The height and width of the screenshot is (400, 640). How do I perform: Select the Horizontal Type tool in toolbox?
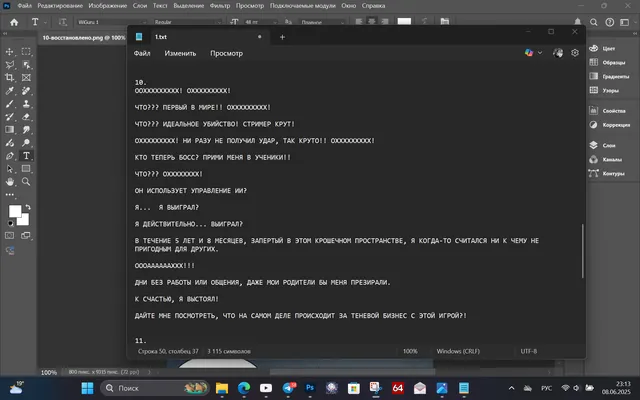pyautogui.click(x=26, y=156)
